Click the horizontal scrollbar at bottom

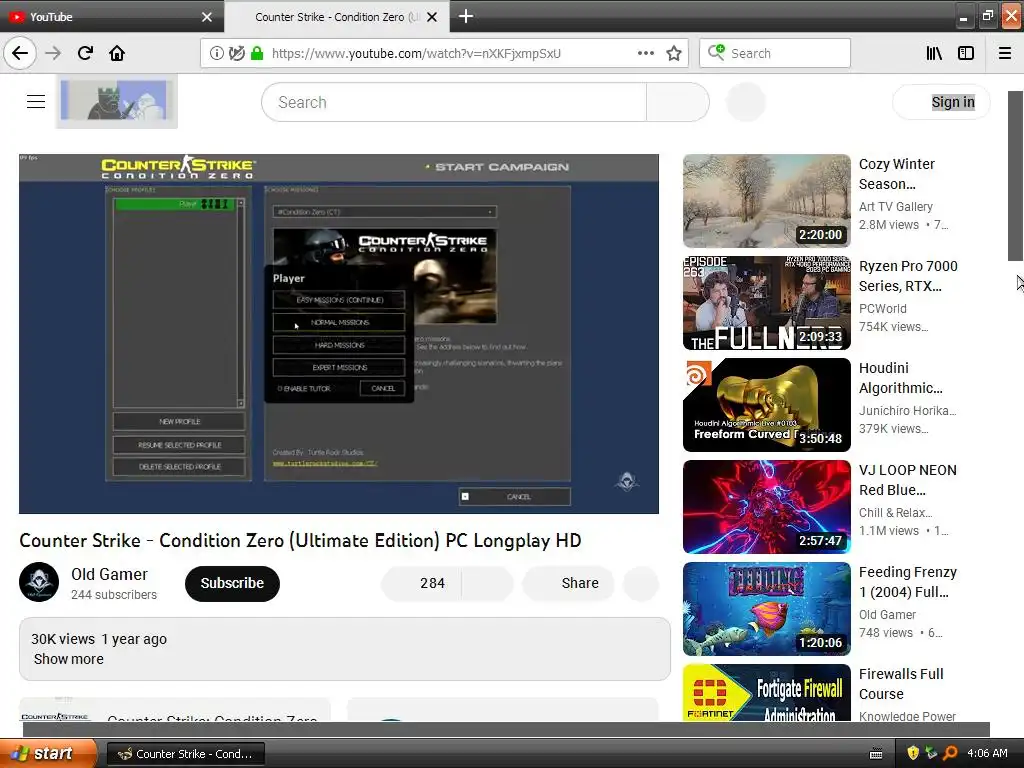pyautogui.click(x=506, y=729)
